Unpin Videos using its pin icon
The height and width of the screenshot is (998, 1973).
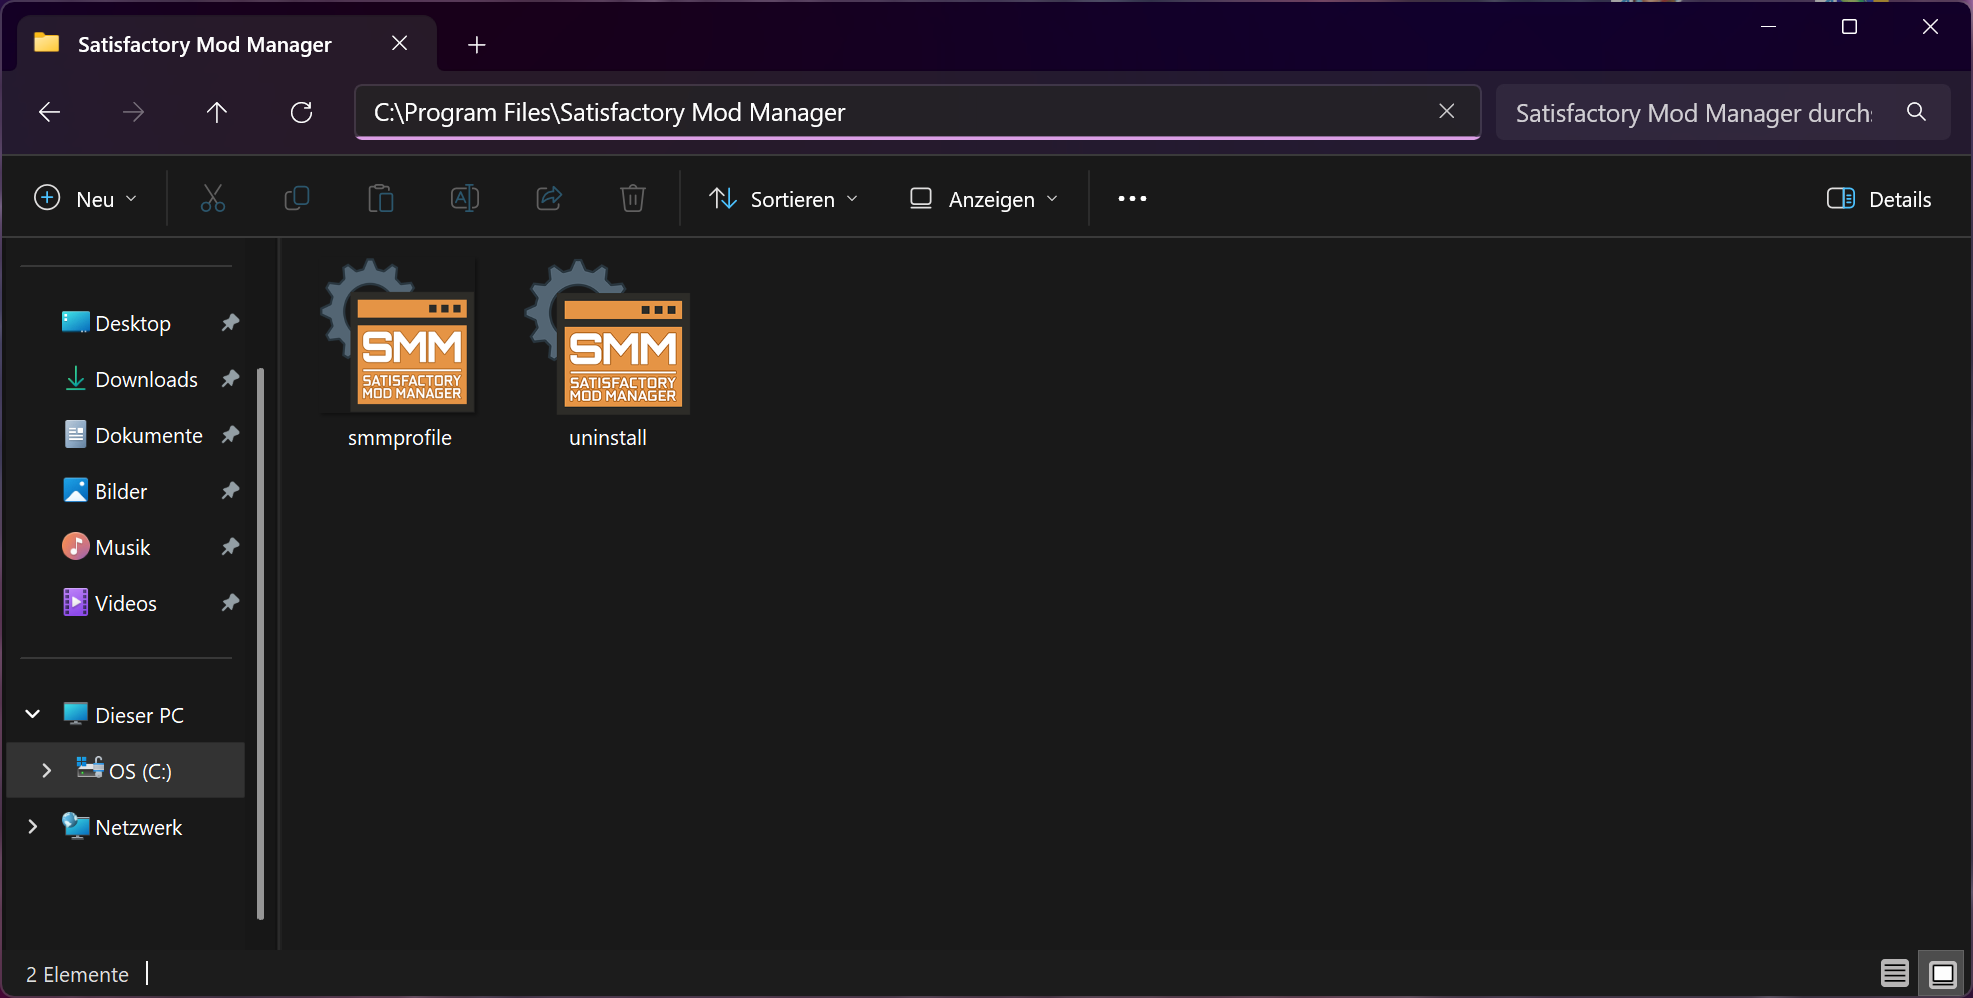pyautogui.click(x=230, y=602)
